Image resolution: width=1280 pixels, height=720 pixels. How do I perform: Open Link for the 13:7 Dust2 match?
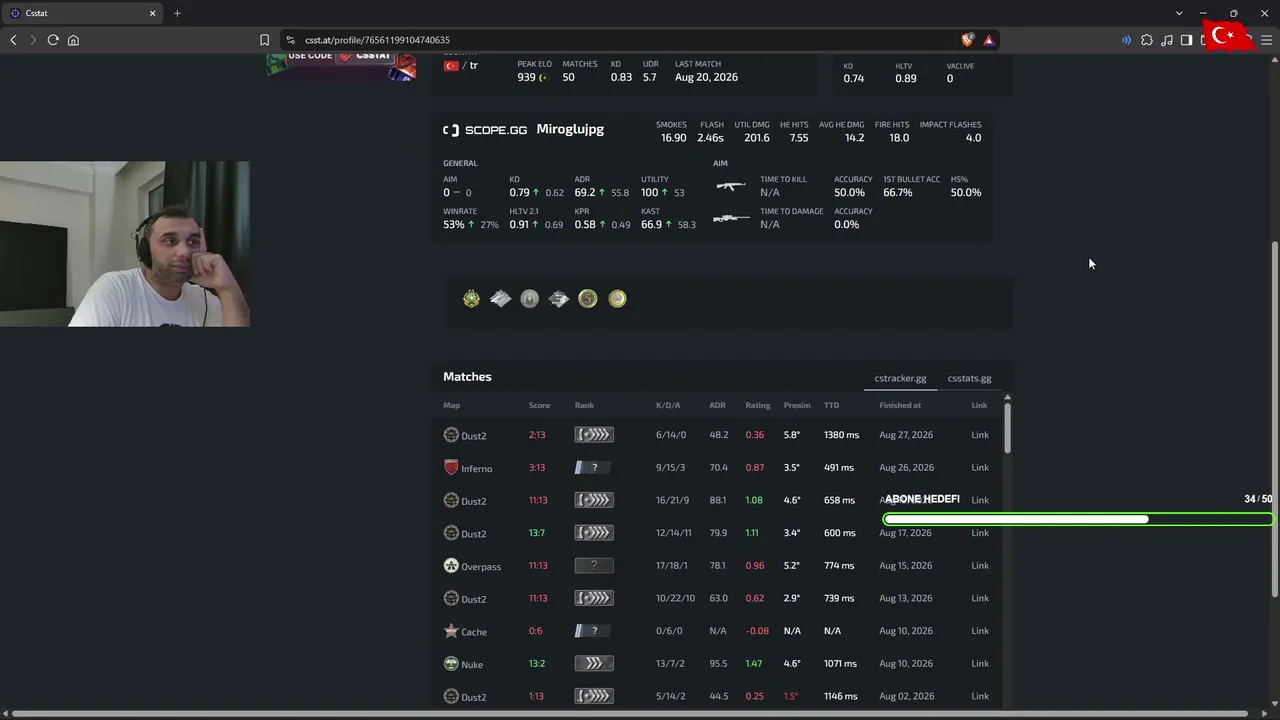click(980, 533)
